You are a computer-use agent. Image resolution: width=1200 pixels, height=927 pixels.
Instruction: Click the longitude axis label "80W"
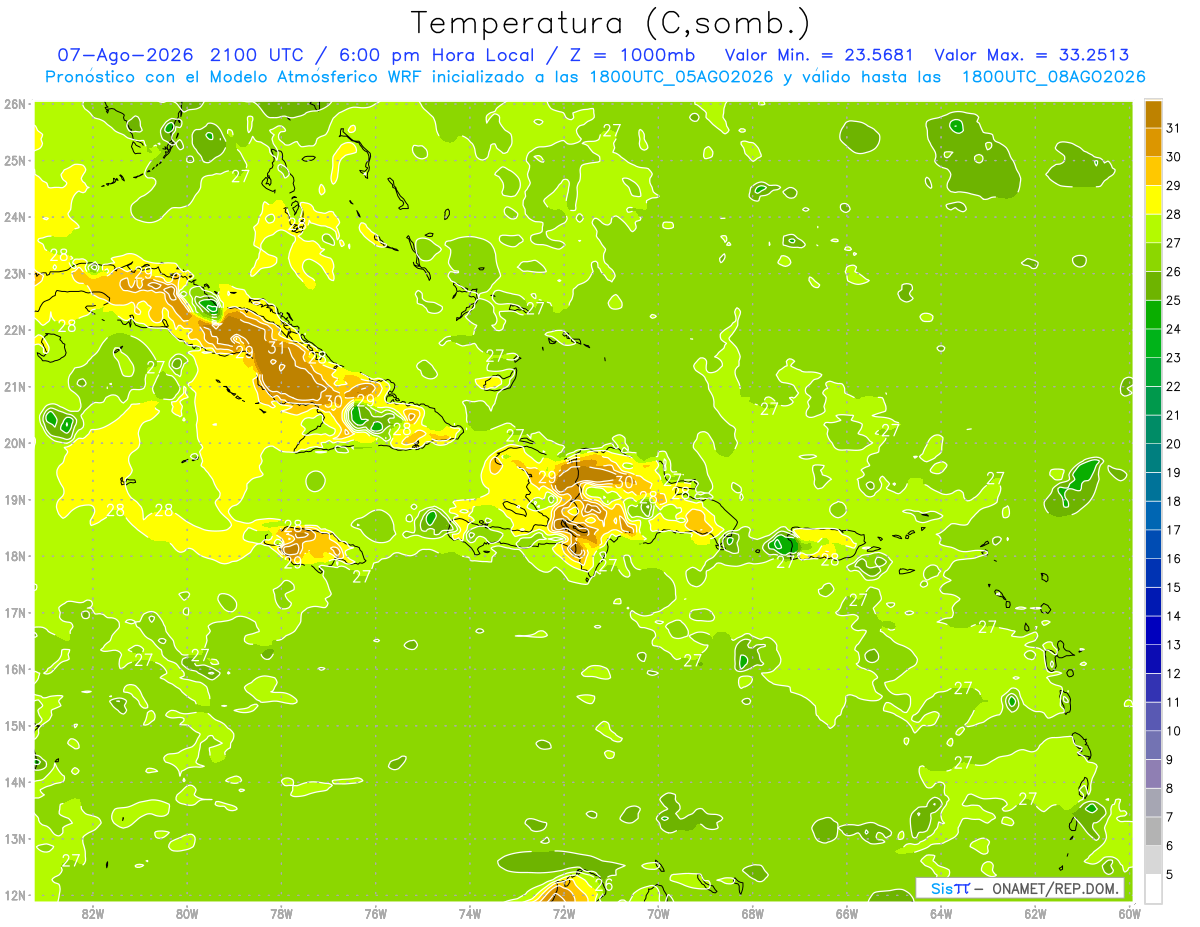[x=186, y=913]
